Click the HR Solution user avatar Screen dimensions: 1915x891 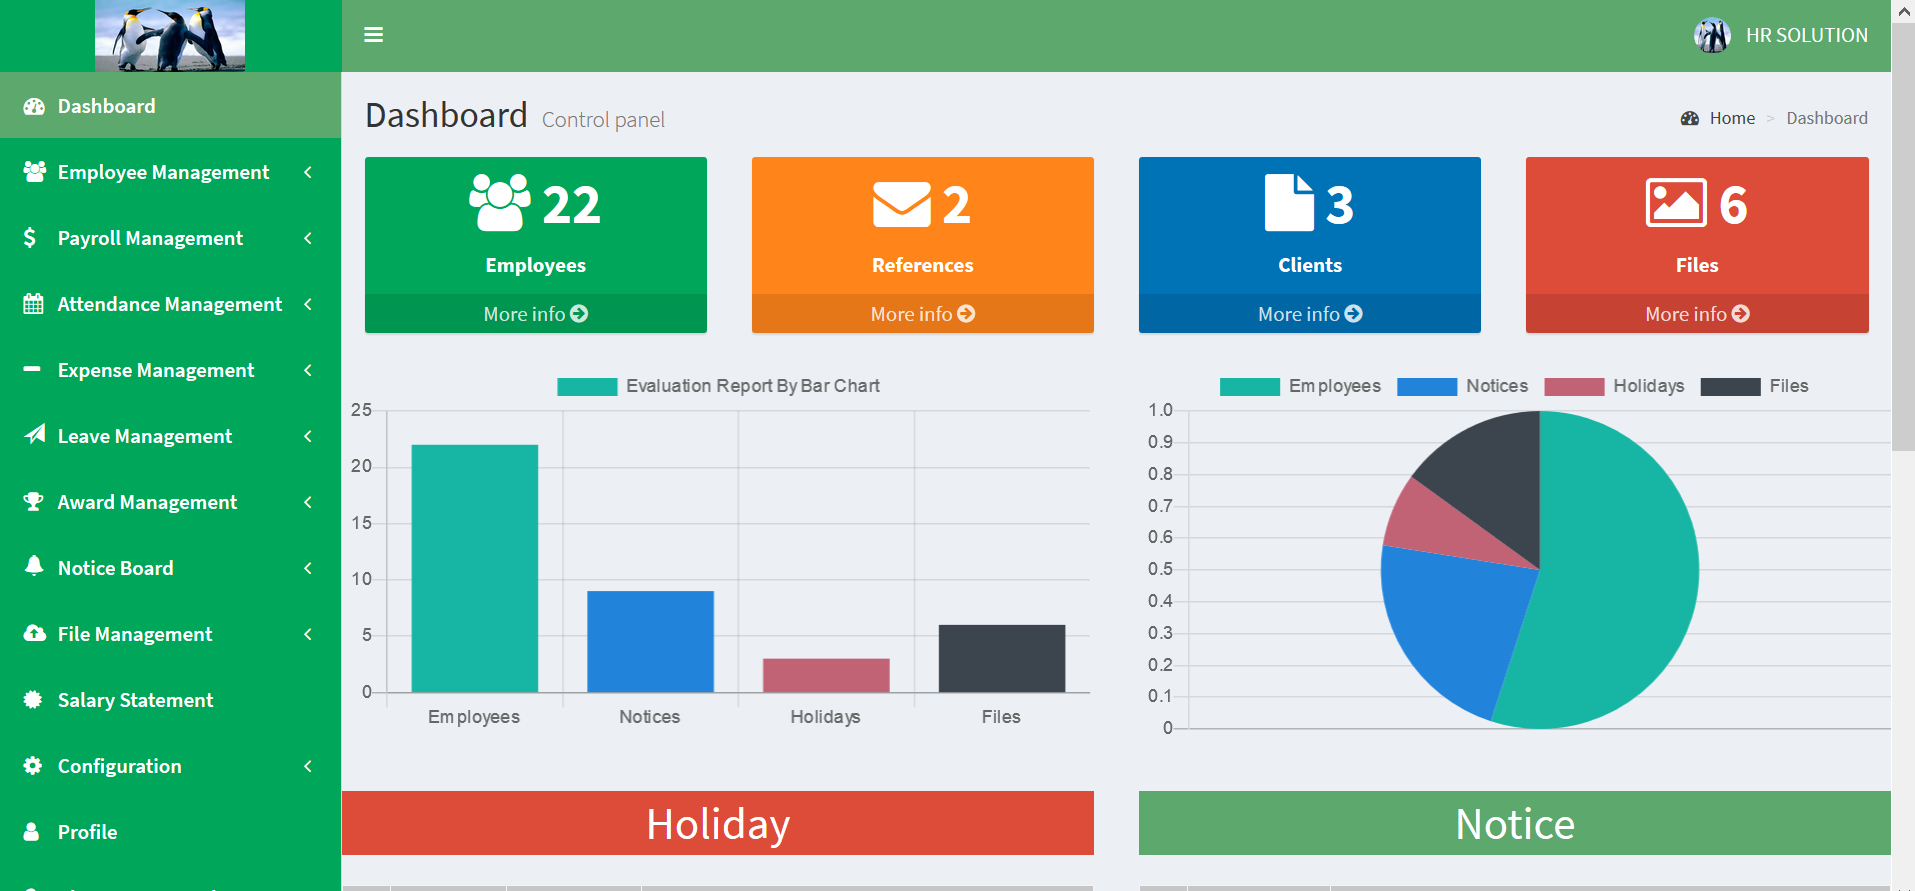[x=1712, y=35]
